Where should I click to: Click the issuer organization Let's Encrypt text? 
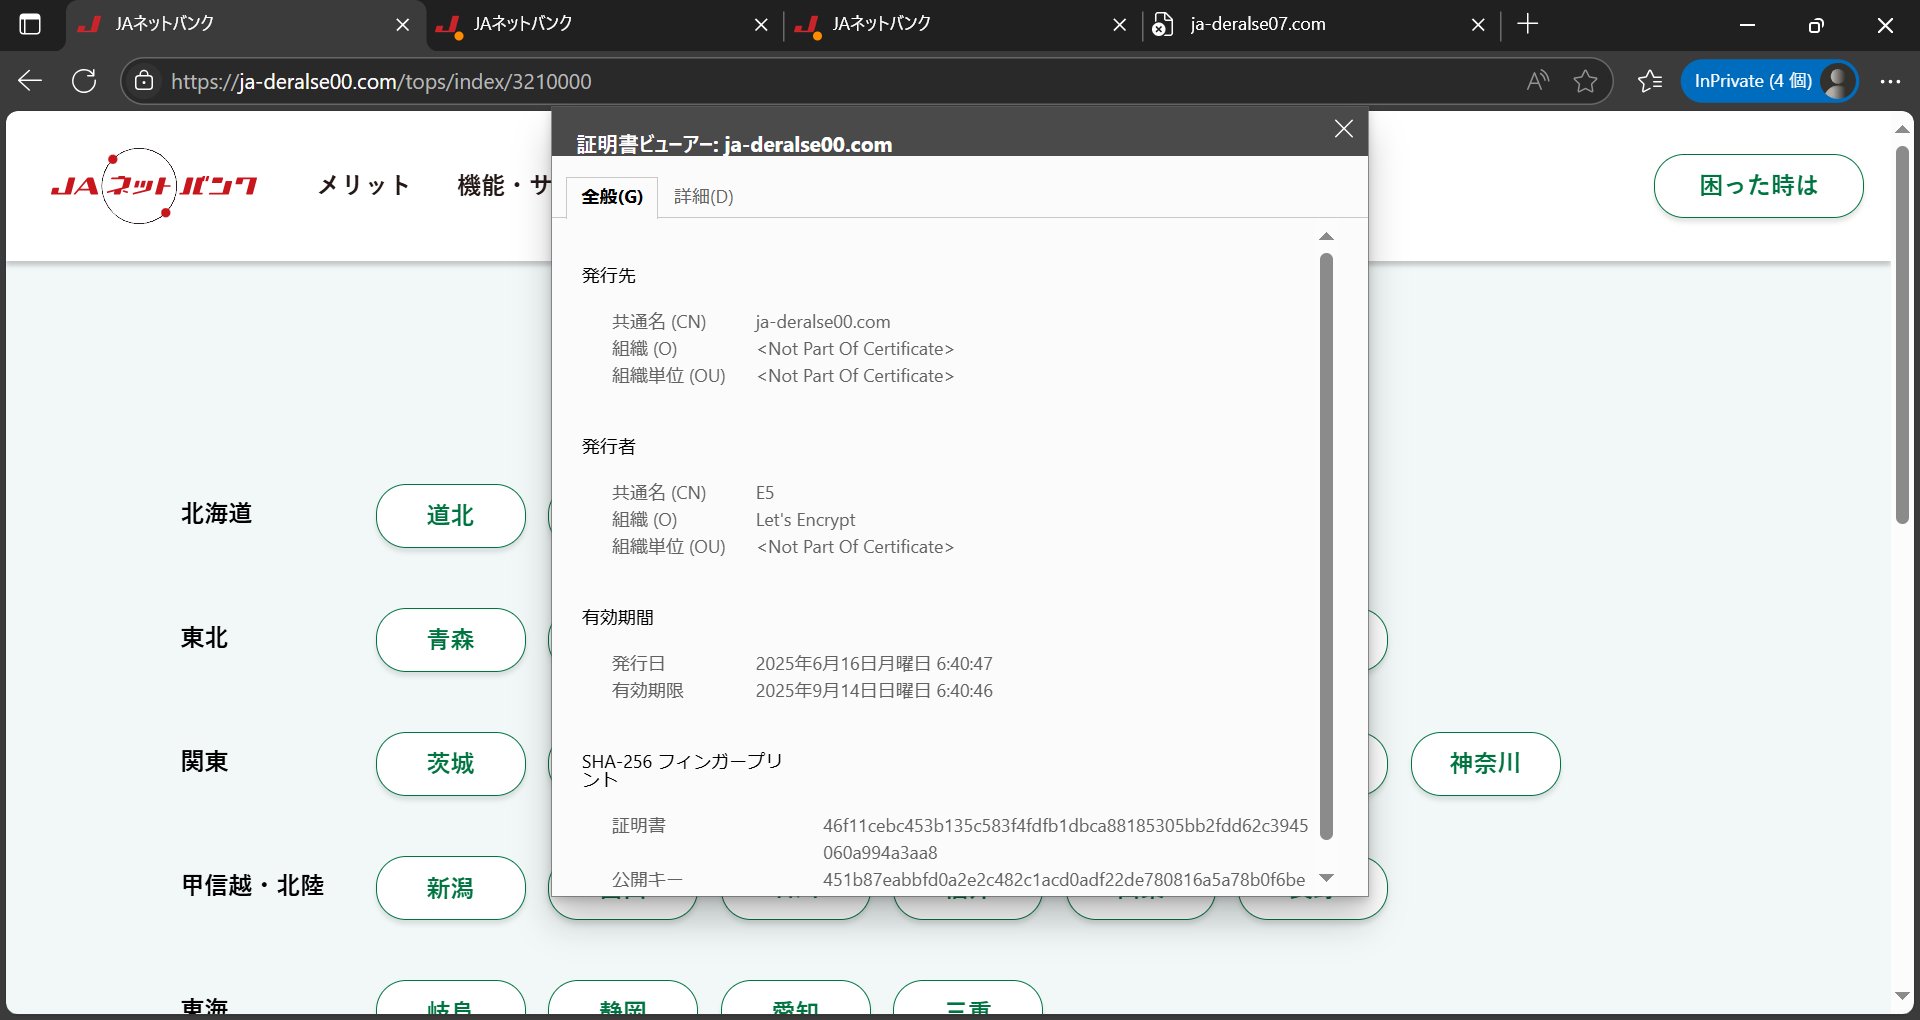(x=805, y=520)
